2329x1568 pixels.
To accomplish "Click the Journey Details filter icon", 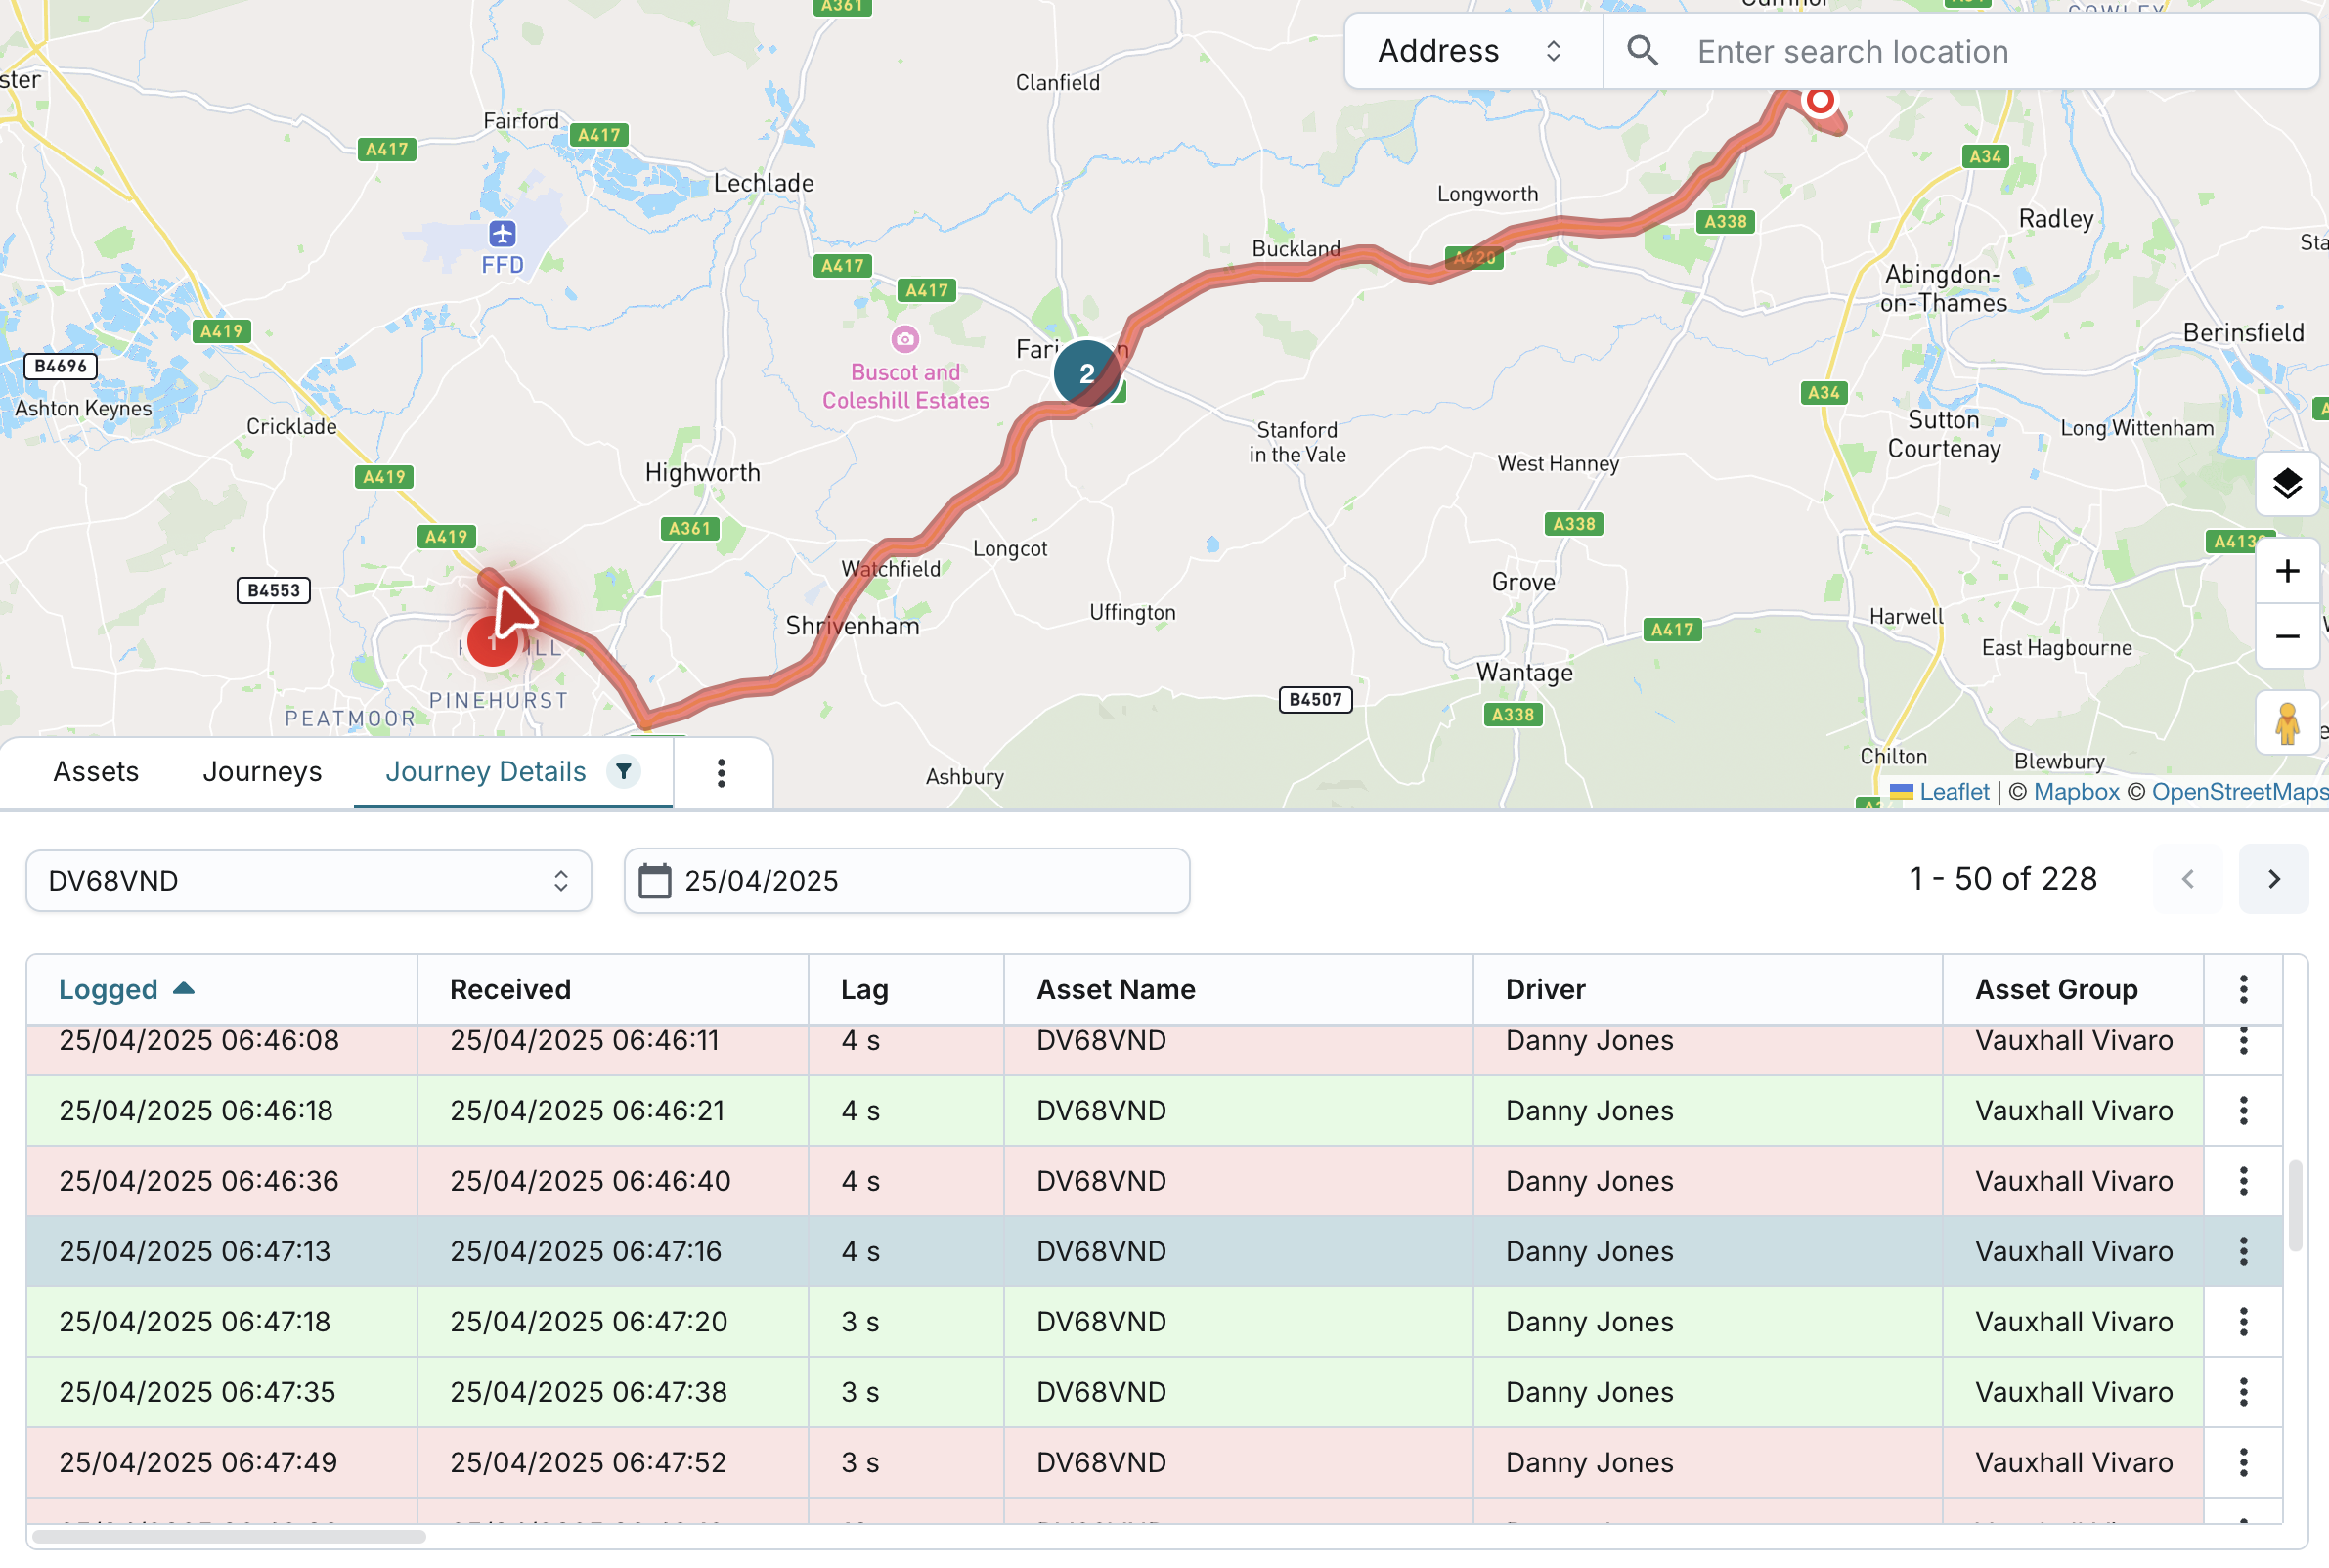I will pyautogui.click(x=624, y=771).
